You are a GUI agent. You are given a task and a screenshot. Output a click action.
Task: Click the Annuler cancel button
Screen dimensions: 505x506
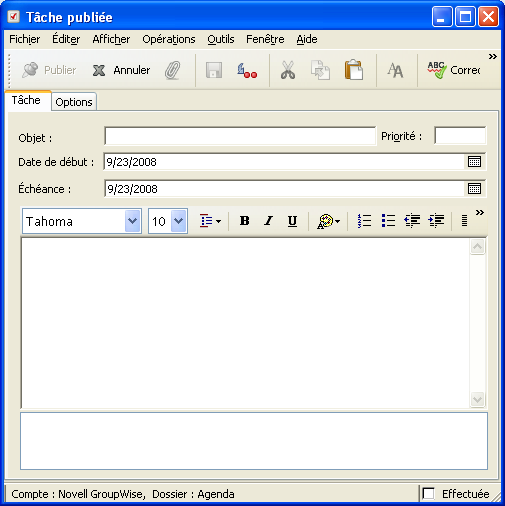[121, 70]
